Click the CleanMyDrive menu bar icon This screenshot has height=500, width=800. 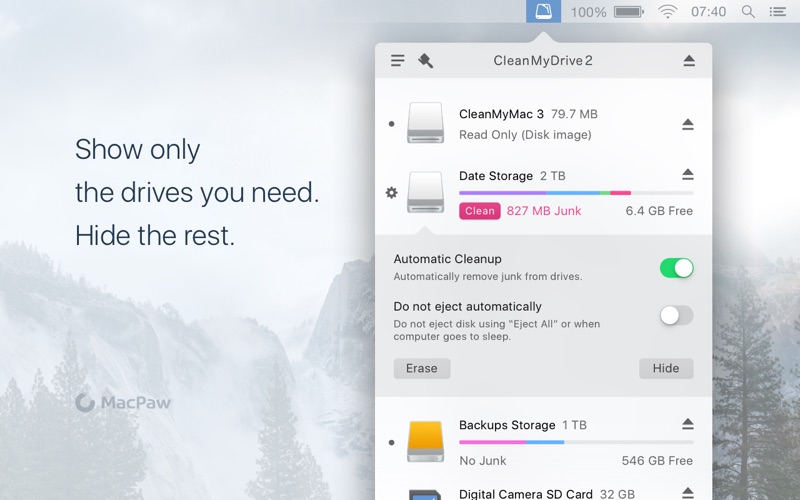[543, 11]
